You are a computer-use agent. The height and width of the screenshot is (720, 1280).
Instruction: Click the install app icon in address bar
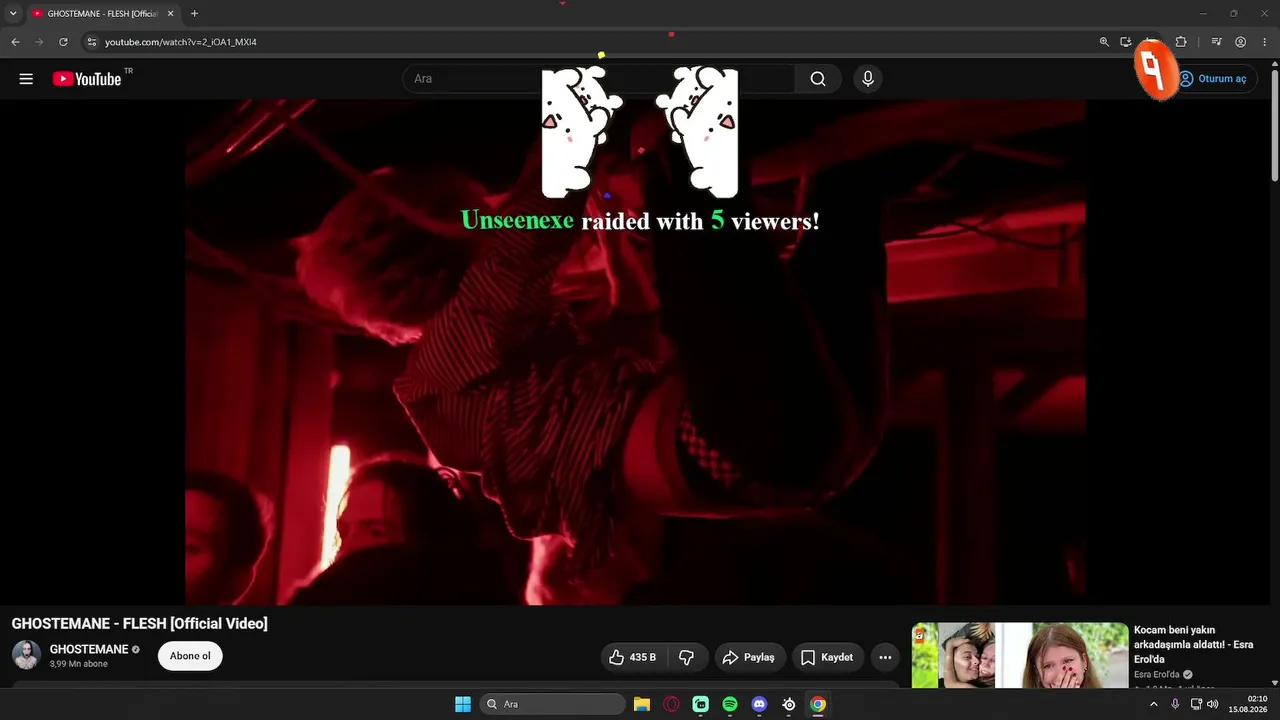tap(1126, 42)
